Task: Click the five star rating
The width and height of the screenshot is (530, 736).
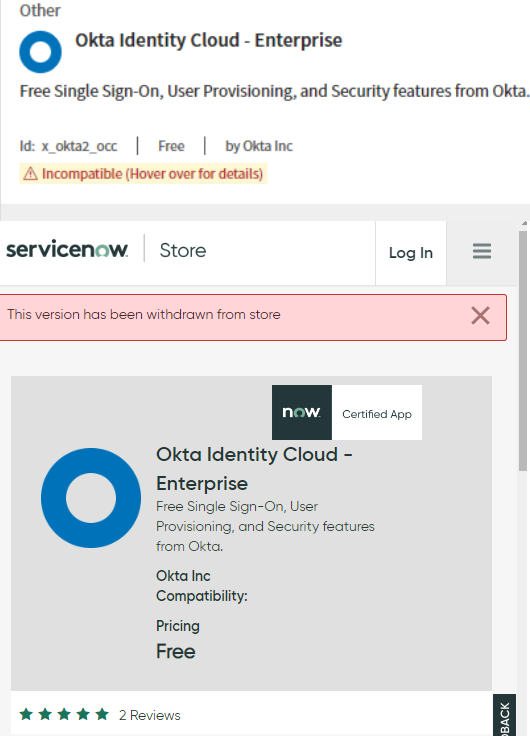Action: click(x=64, y=714)
